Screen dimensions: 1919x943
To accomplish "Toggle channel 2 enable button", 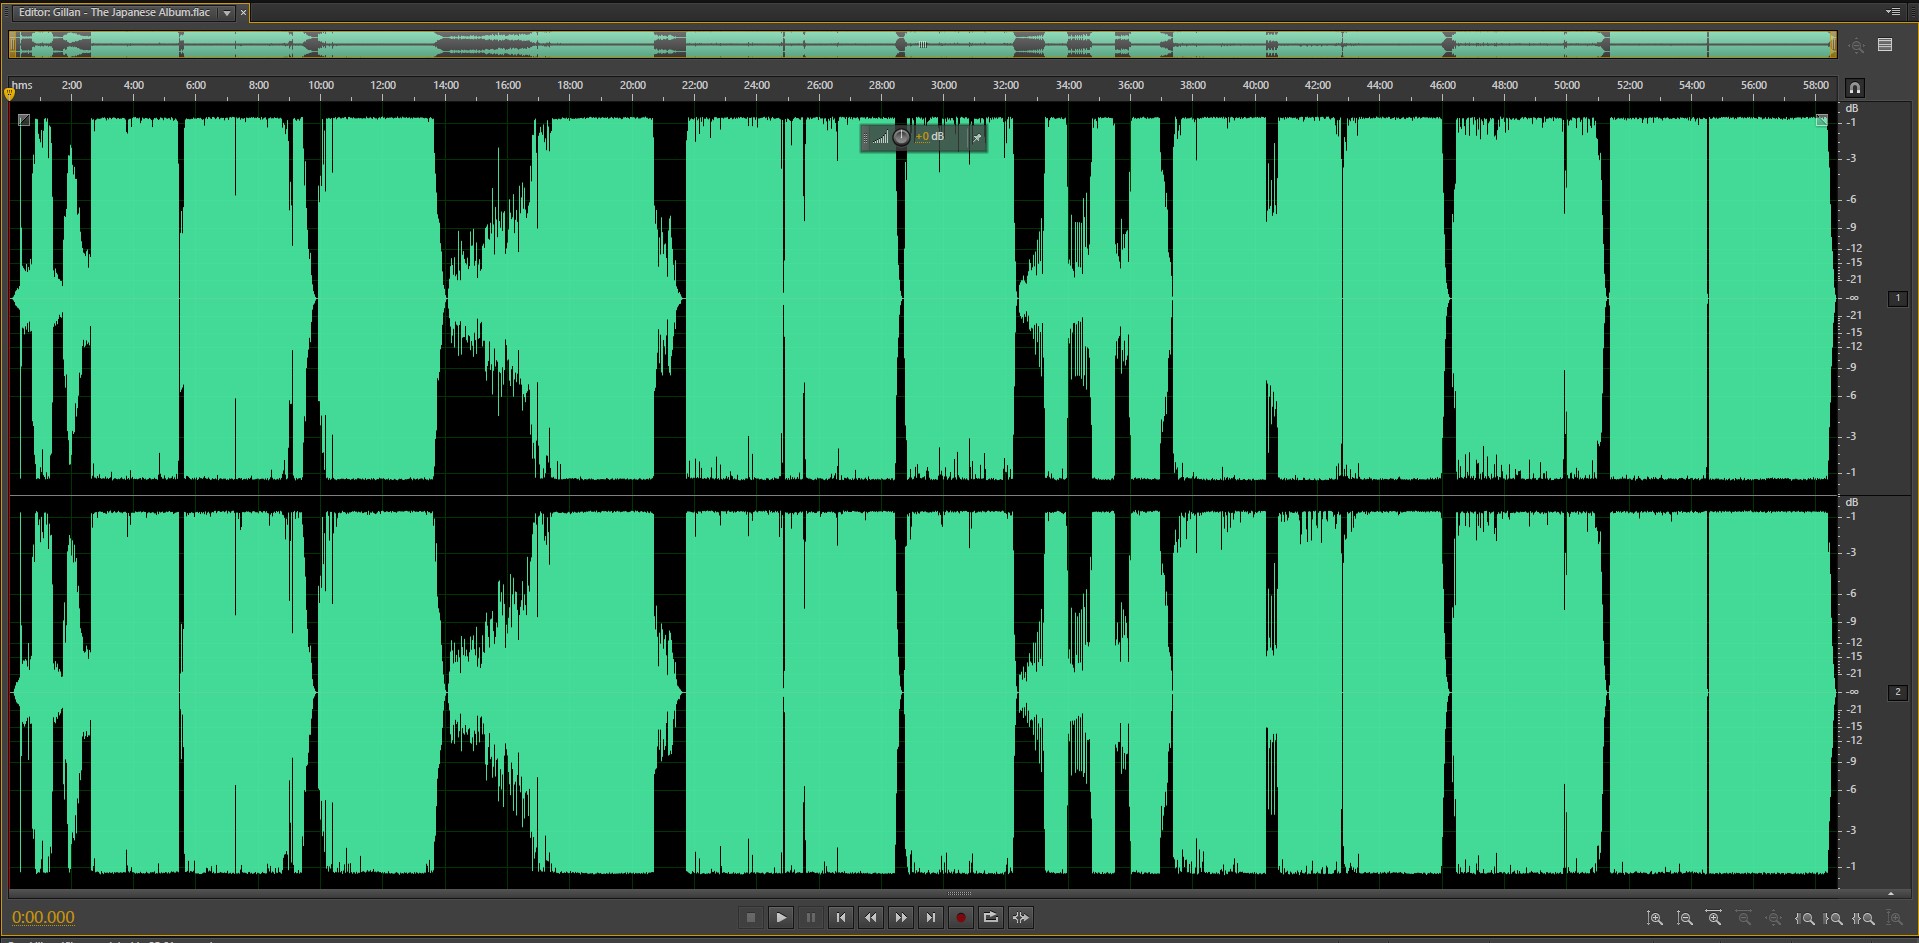I will tap(1897, 692).
